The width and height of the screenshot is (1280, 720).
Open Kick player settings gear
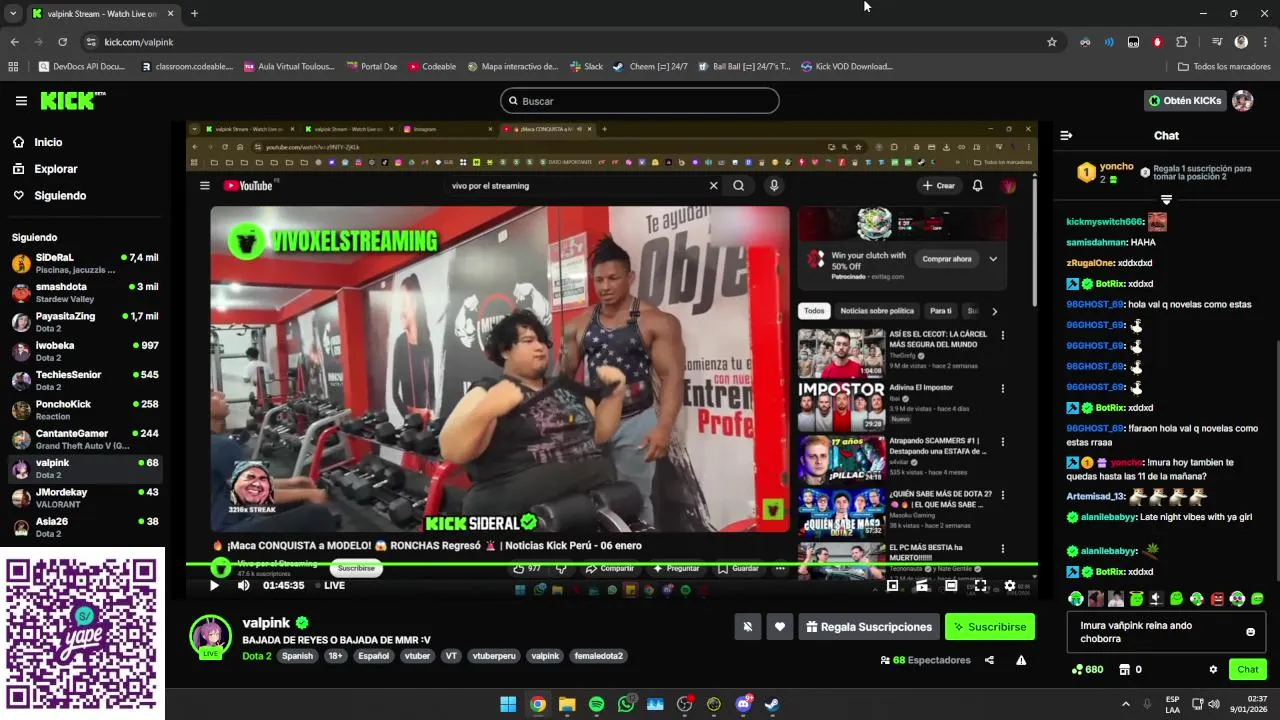click(1009, 585)
